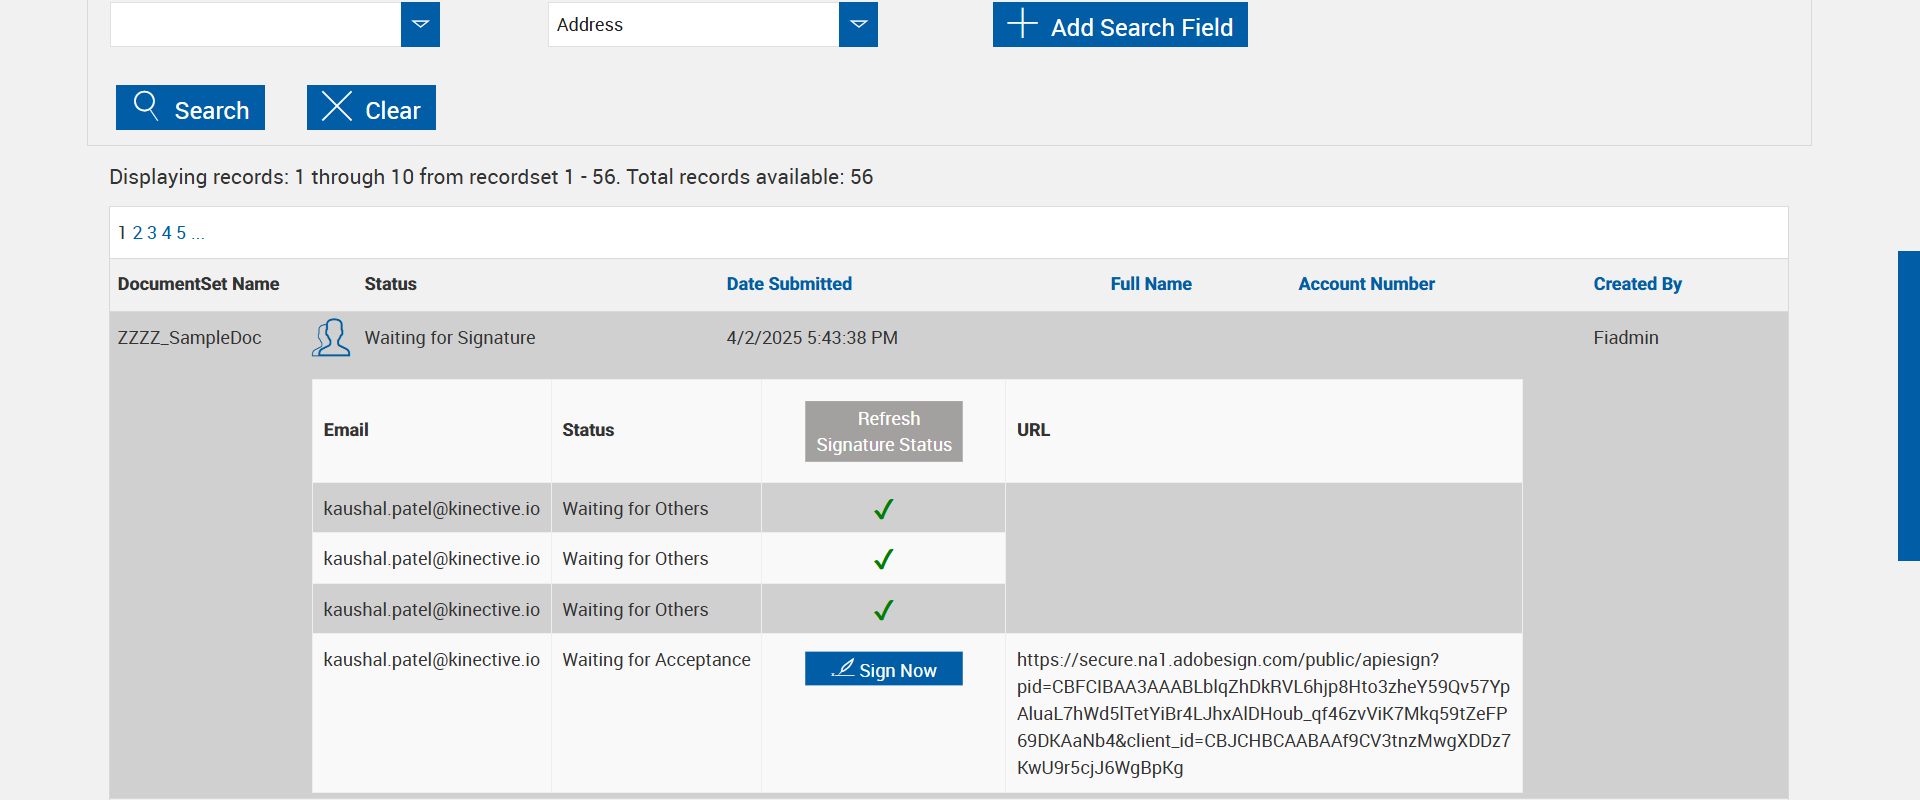The image size is (1920, 800).
Task: Click the first green checkmark in signer list
Action: coord(883,509)
